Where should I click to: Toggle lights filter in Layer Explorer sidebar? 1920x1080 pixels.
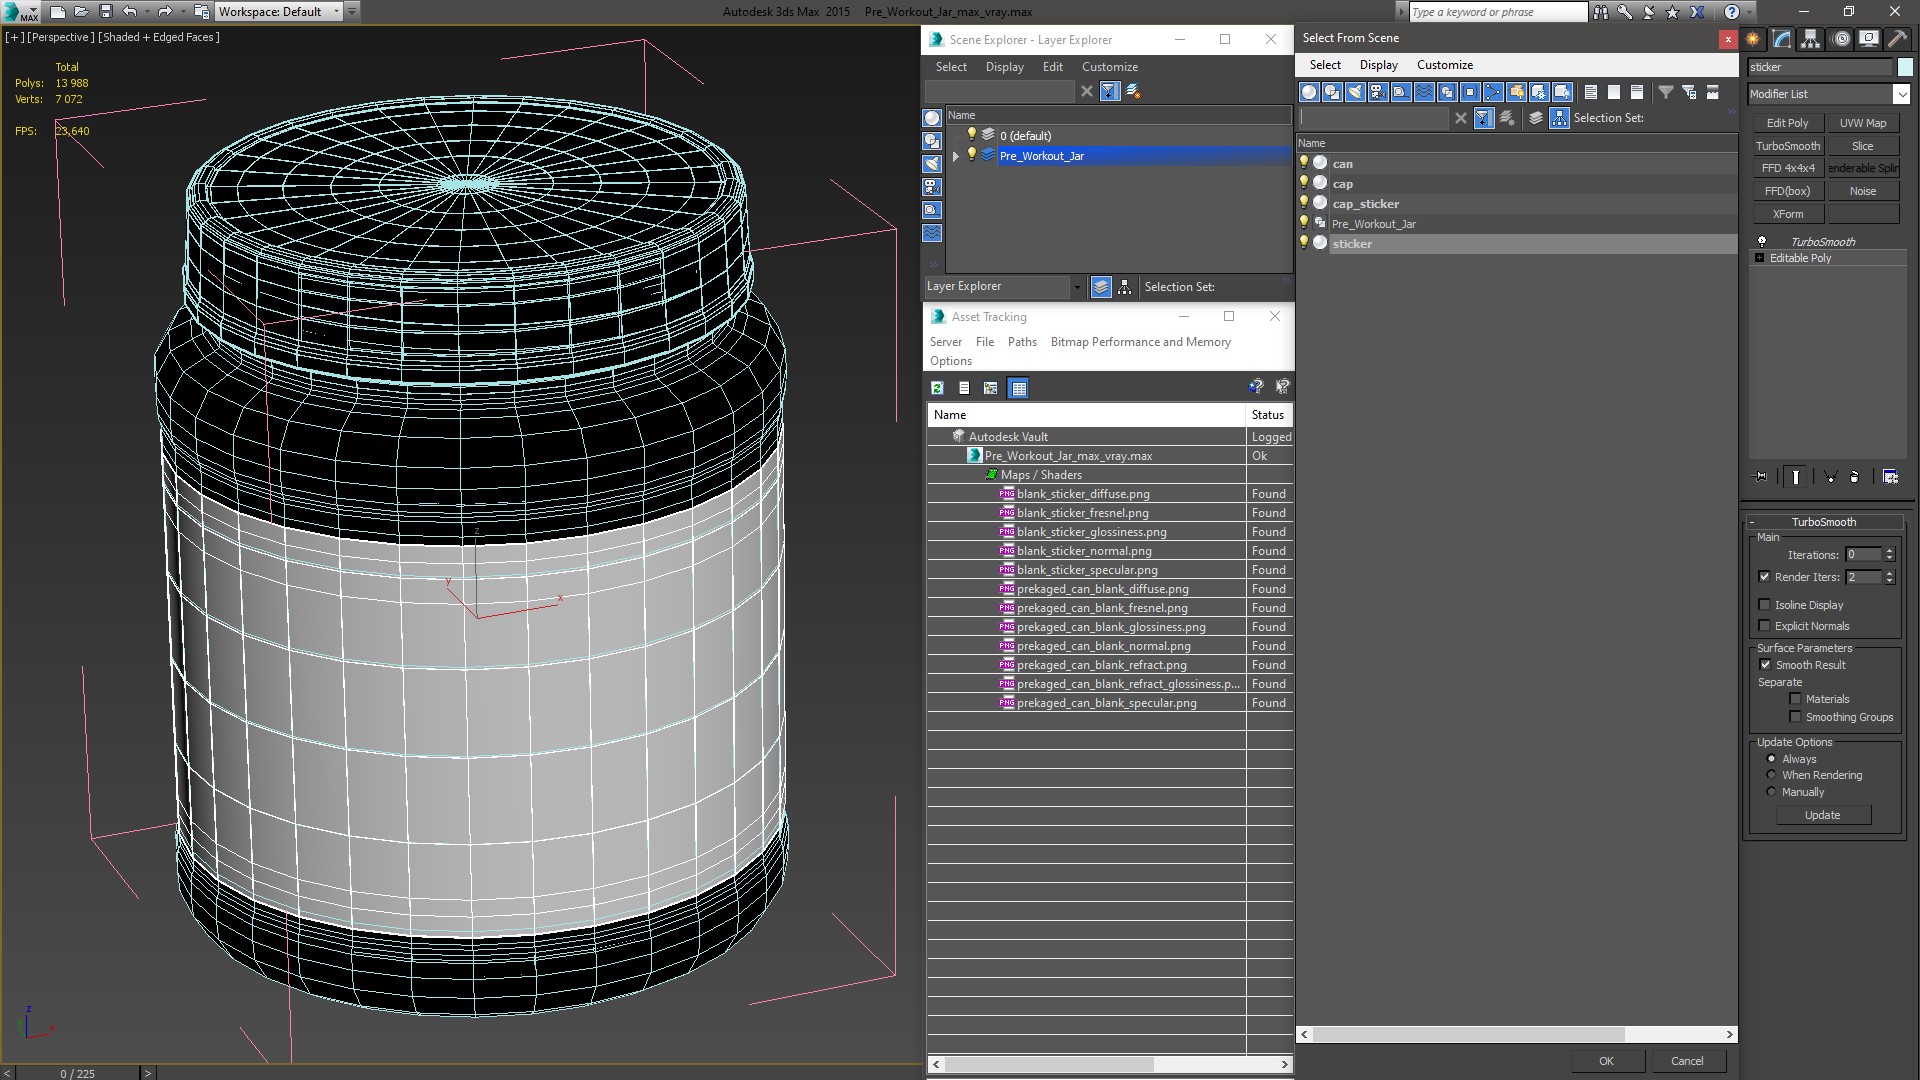(x=932, y=164)
